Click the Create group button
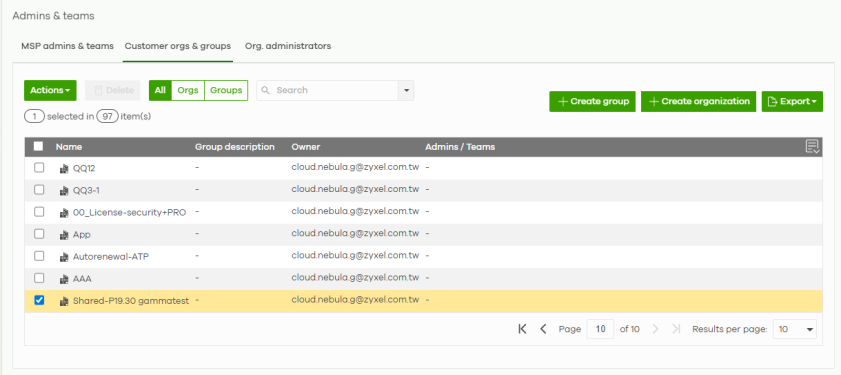841x375 pixels. [593, 101]
